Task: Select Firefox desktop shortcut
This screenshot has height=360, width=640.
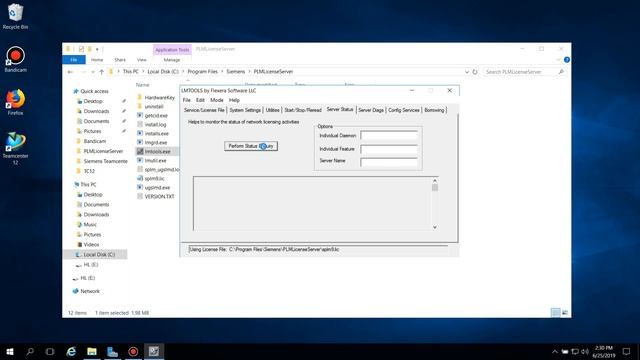Action: point(16,102)
